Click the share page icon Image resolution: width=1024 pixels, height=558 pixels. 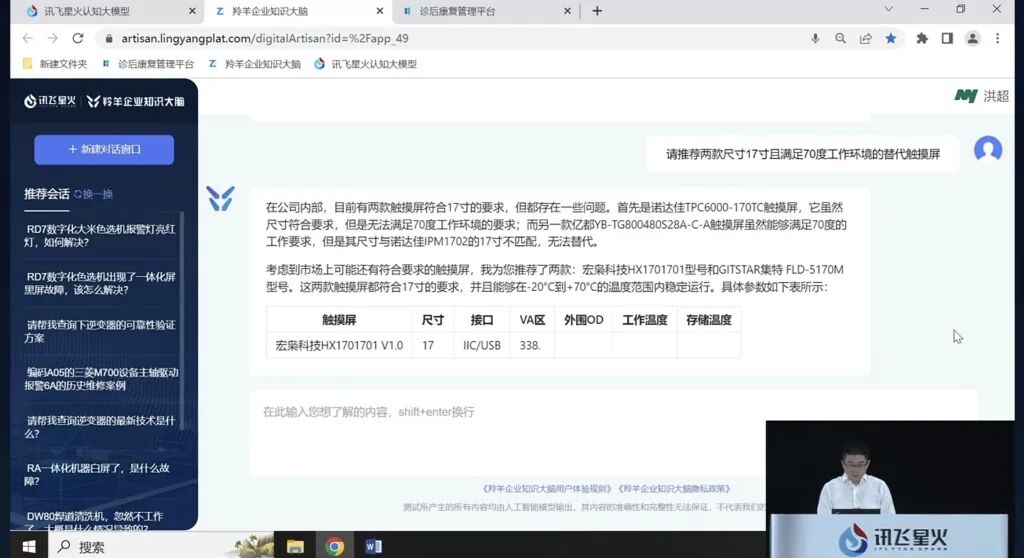click(x=865, y=39)
